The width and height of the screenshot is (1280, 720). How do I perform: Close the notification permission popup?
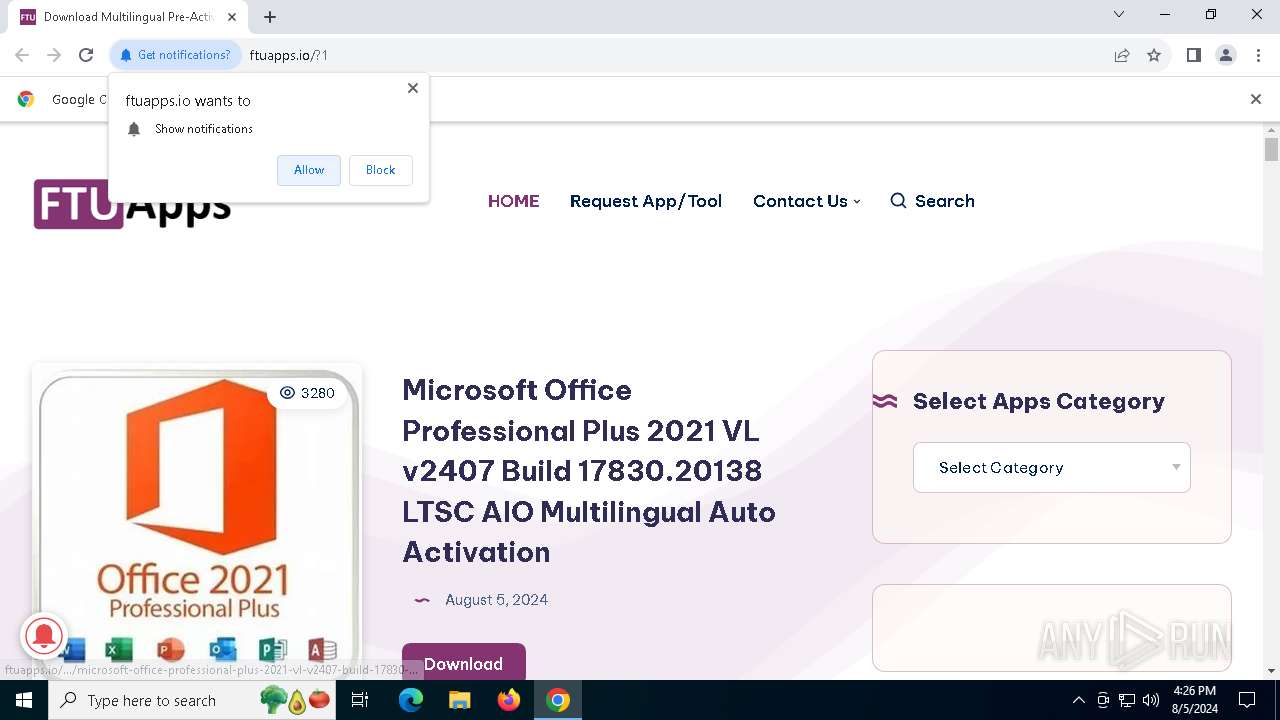pyautogui.click(x=413, y=88)
